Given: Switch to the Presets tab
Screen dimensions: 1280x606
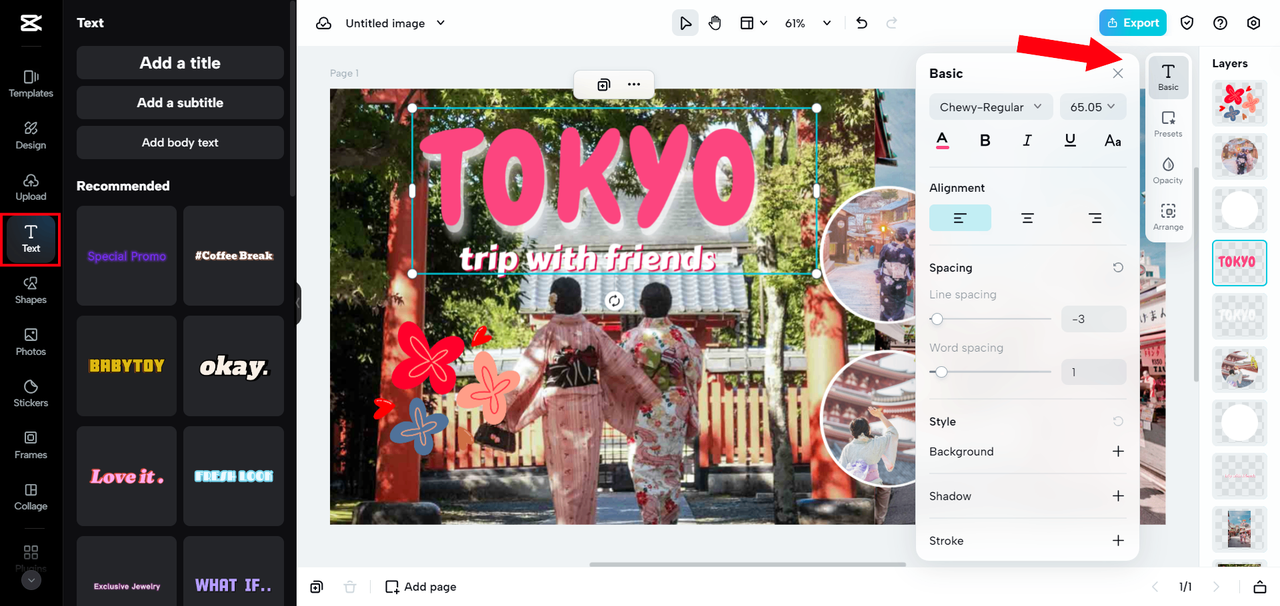Looking at the screenshot, I should [x=1168, y=124].
